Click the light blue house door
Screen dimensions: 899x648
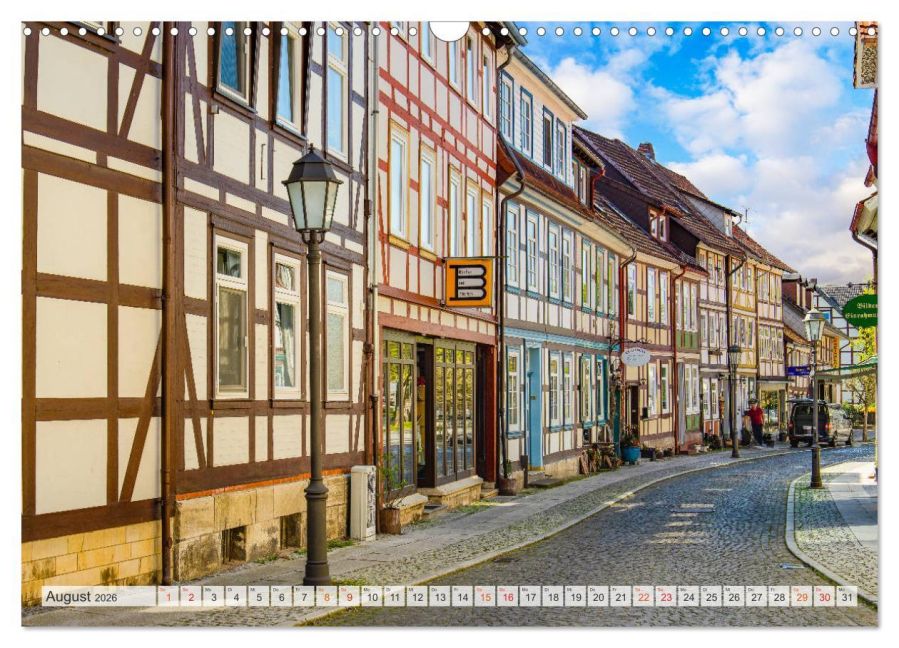(534, 410)
